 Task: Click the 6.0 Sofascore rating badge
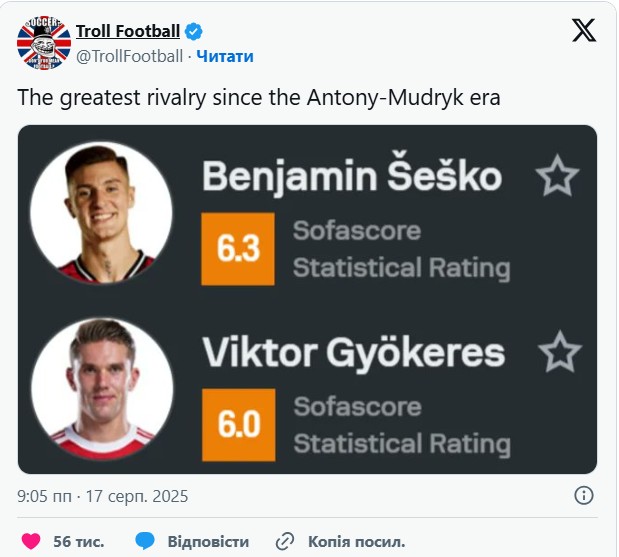click(238, 424)
